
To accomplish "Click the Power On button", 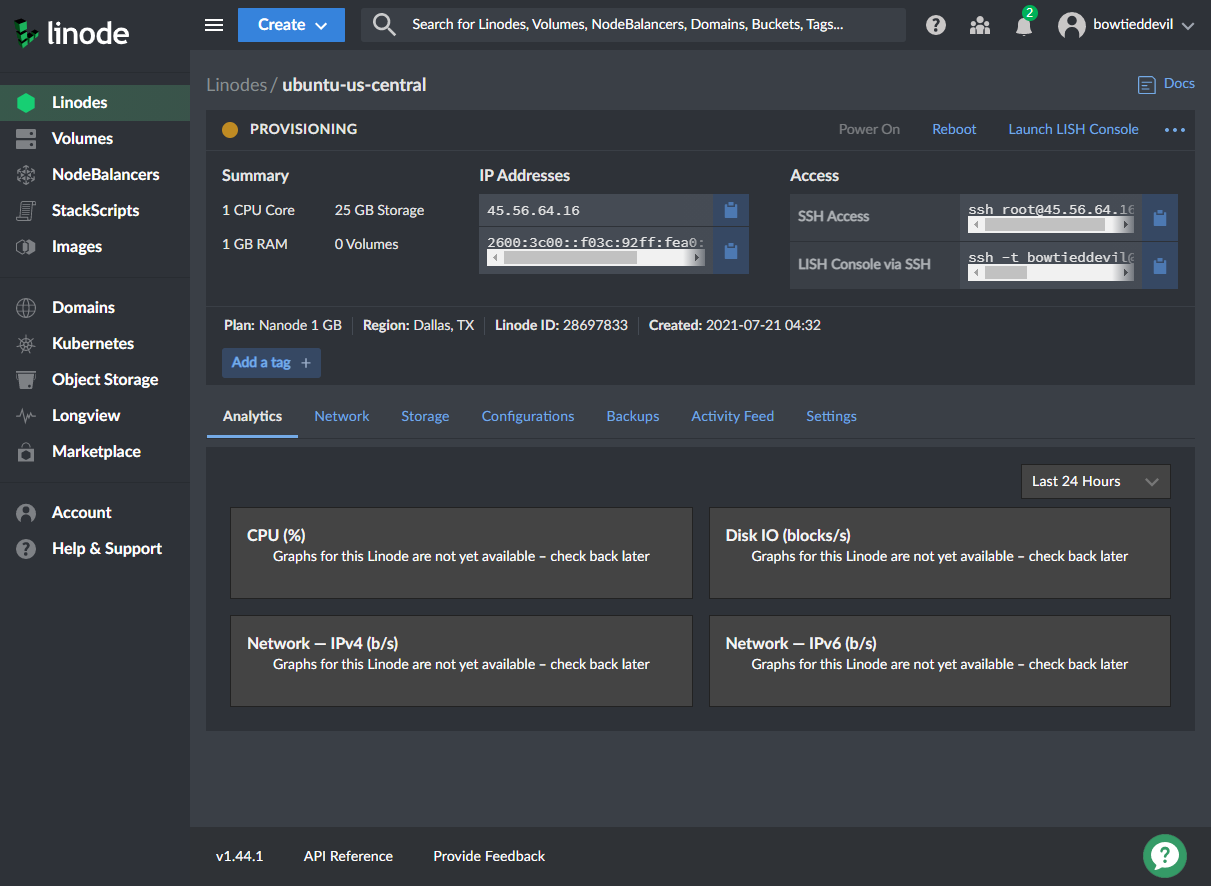I will tap(869, 129).
